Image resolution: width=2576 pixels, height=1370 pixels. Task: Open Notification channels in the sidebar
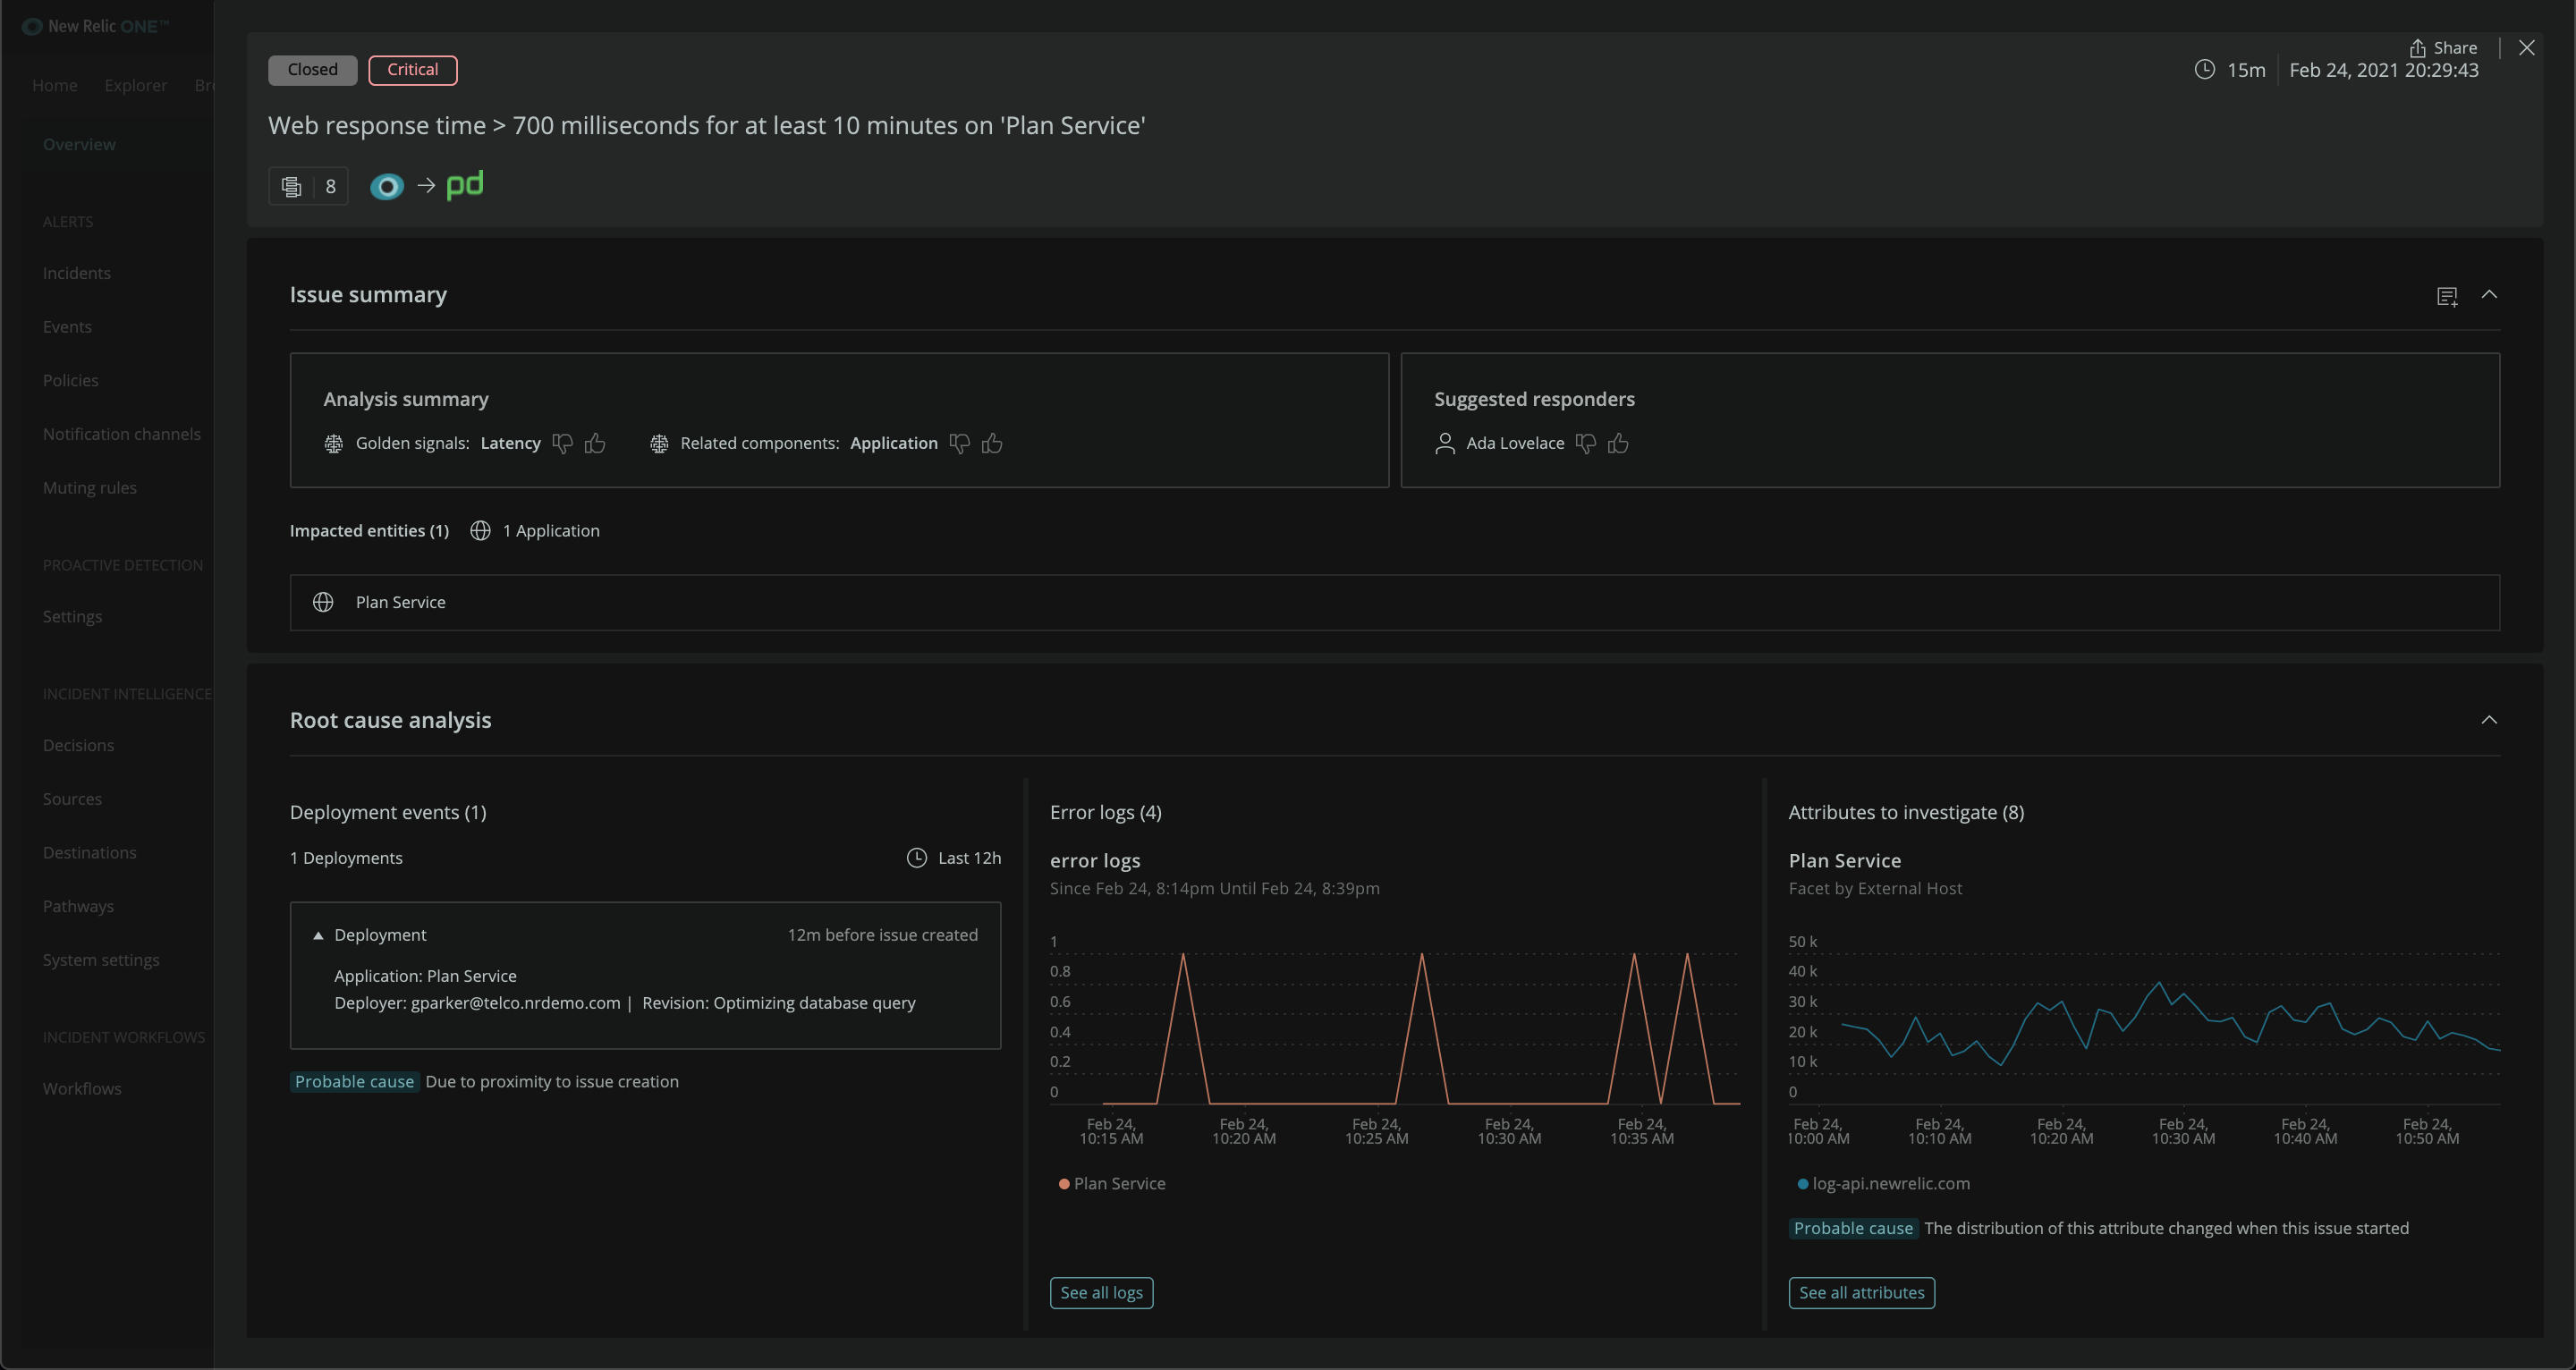[x=122, y=434]
